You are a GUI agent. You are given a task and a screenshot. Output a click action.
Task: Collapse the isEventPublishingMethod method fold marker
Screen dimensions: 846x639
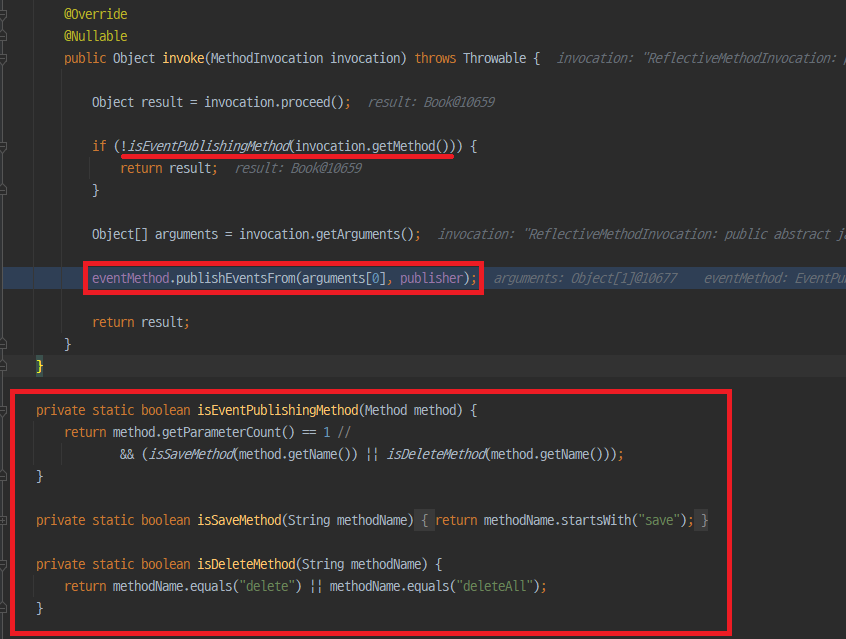[3, 411]
